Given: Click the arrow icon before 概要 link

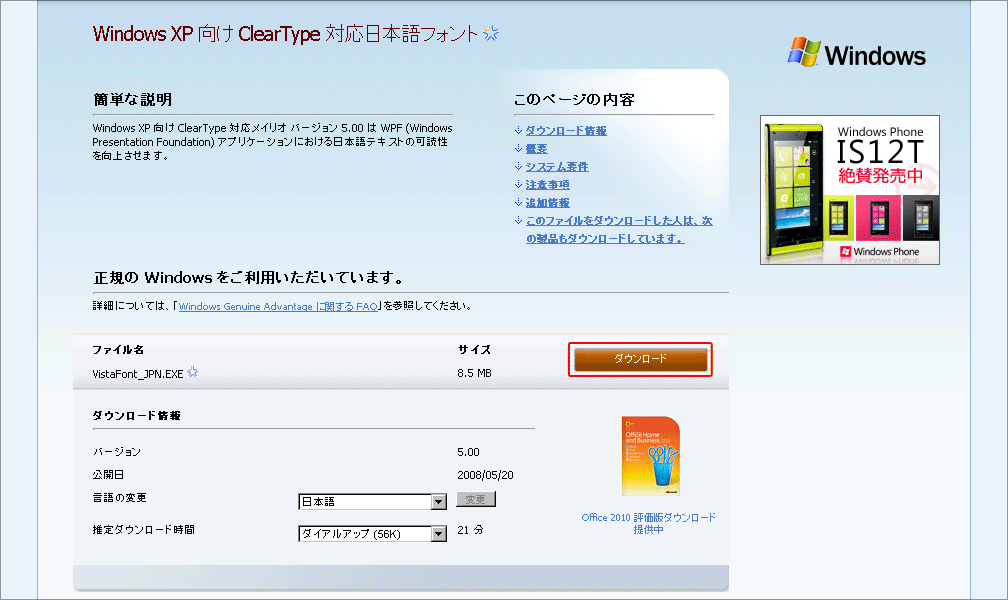Looking at the screenshot, I should pos(518,149).
